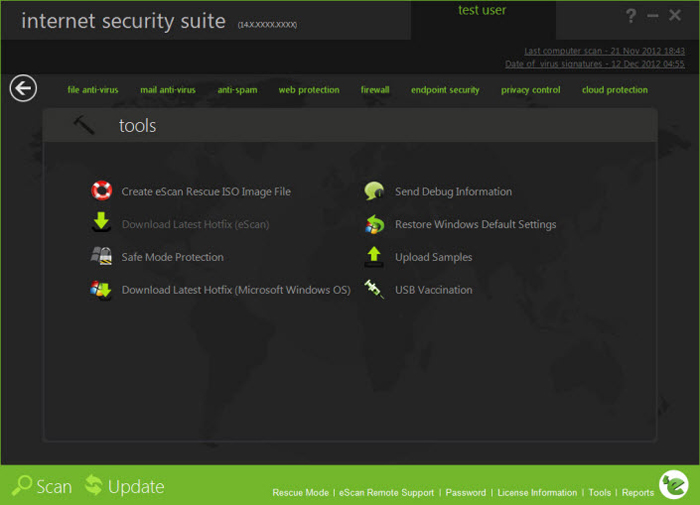Screen dimensions: 700x505
Task: Click the Tools footer link
Action: coord(600,492)
